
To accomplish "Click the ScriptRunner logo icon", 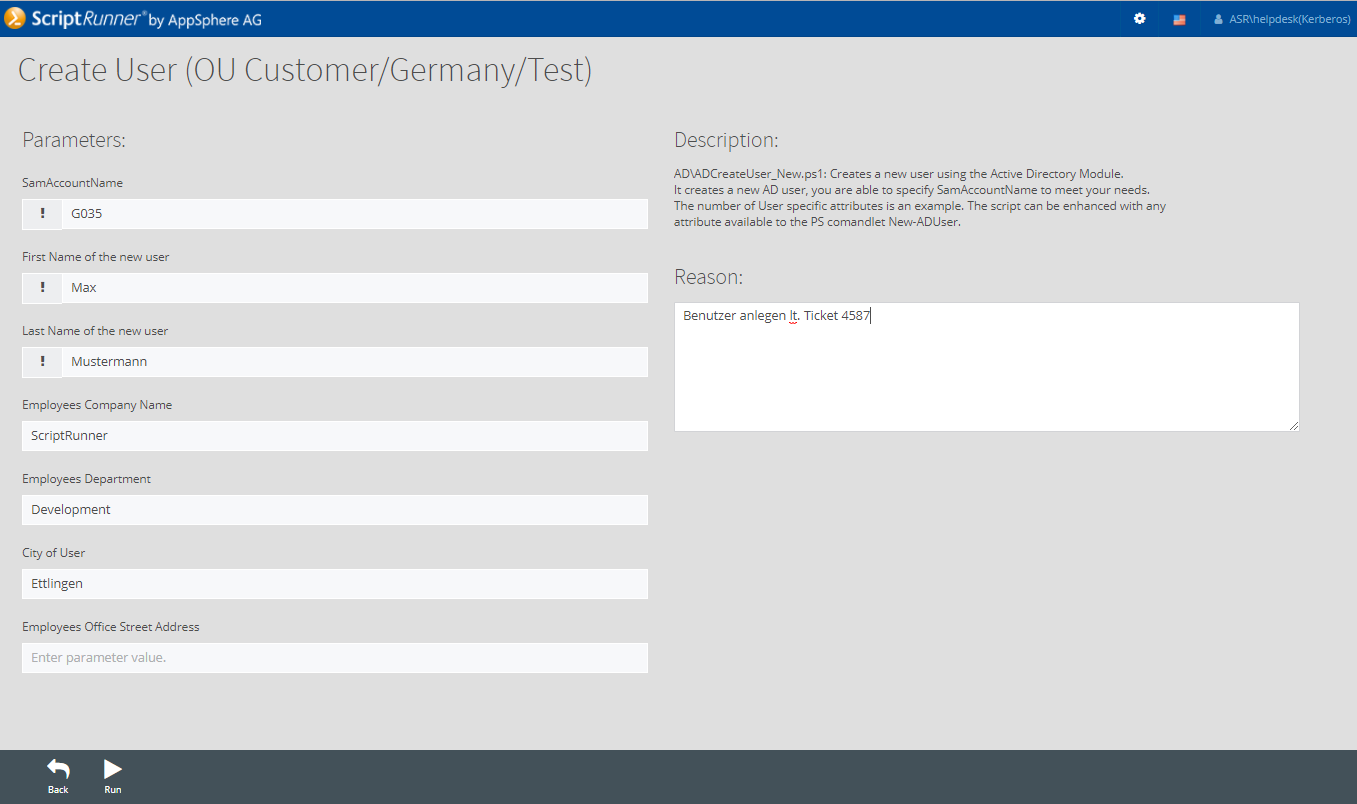I will [15, 18].
